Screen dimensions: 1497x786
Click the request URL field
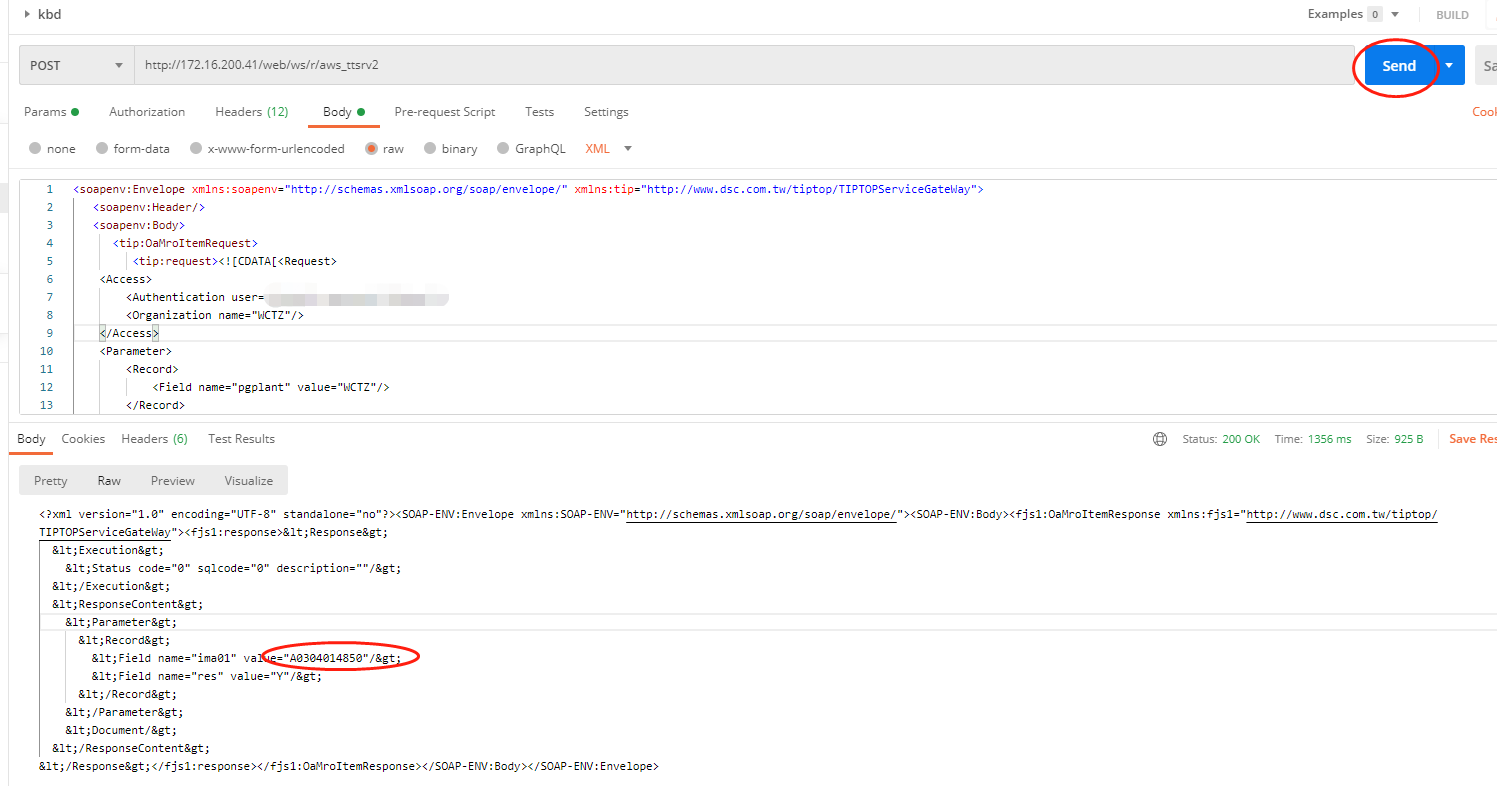(x=744, y=65)
